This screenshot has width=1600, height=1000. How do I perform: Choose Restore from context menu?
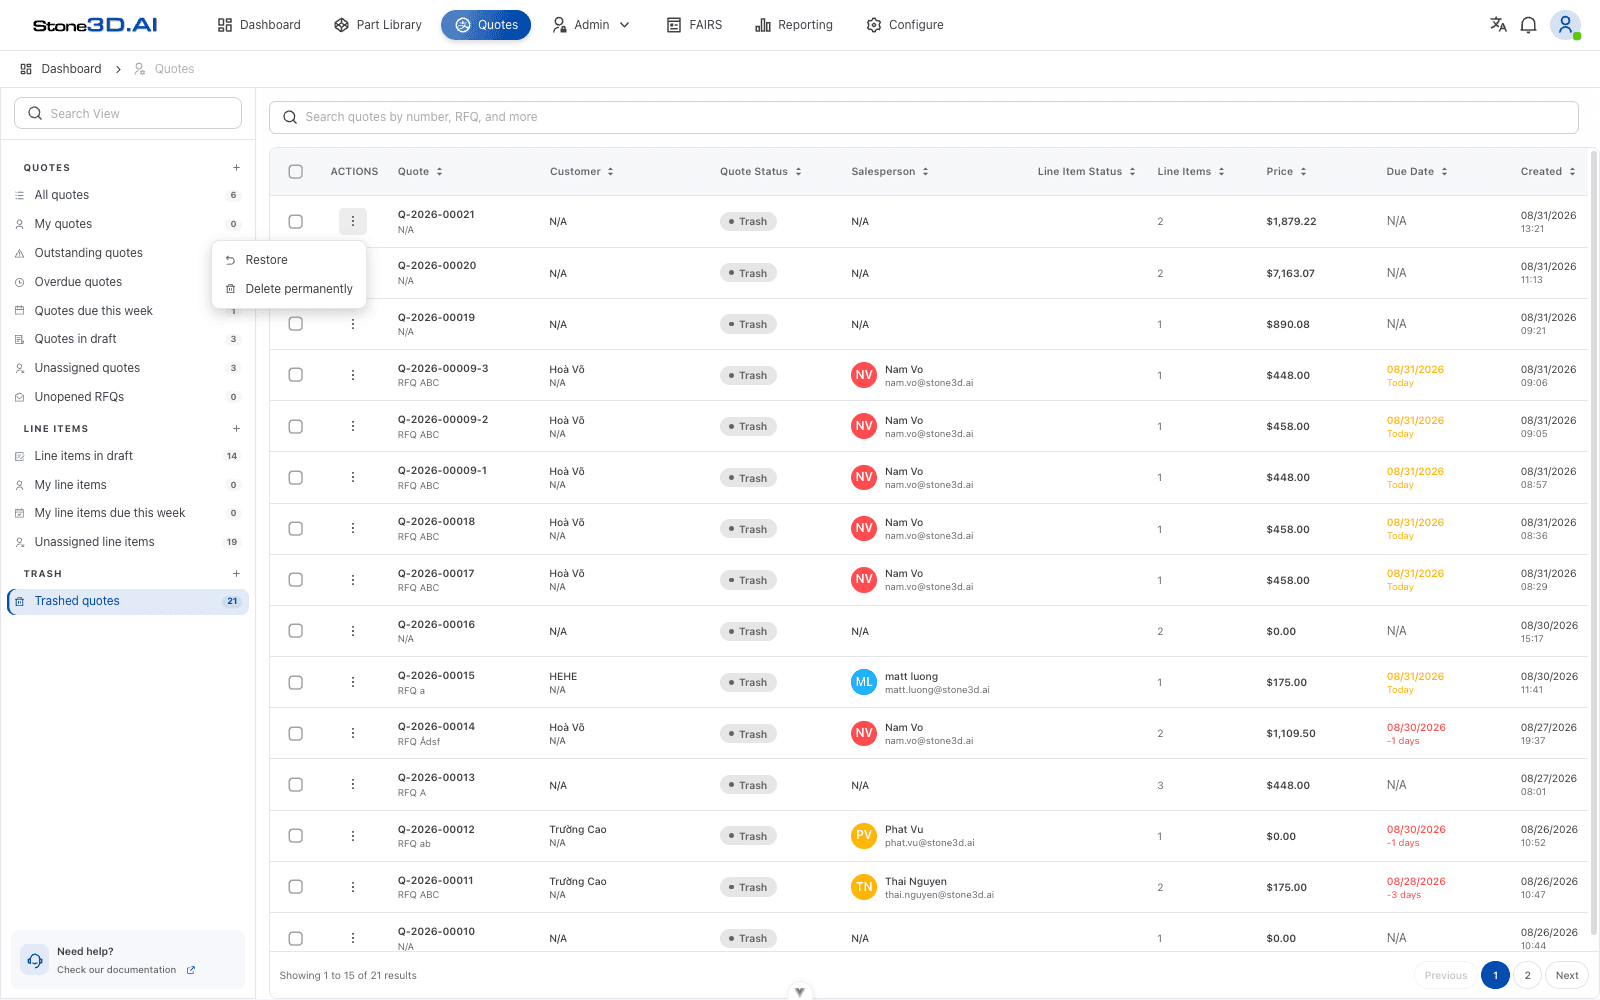point(289,260)
